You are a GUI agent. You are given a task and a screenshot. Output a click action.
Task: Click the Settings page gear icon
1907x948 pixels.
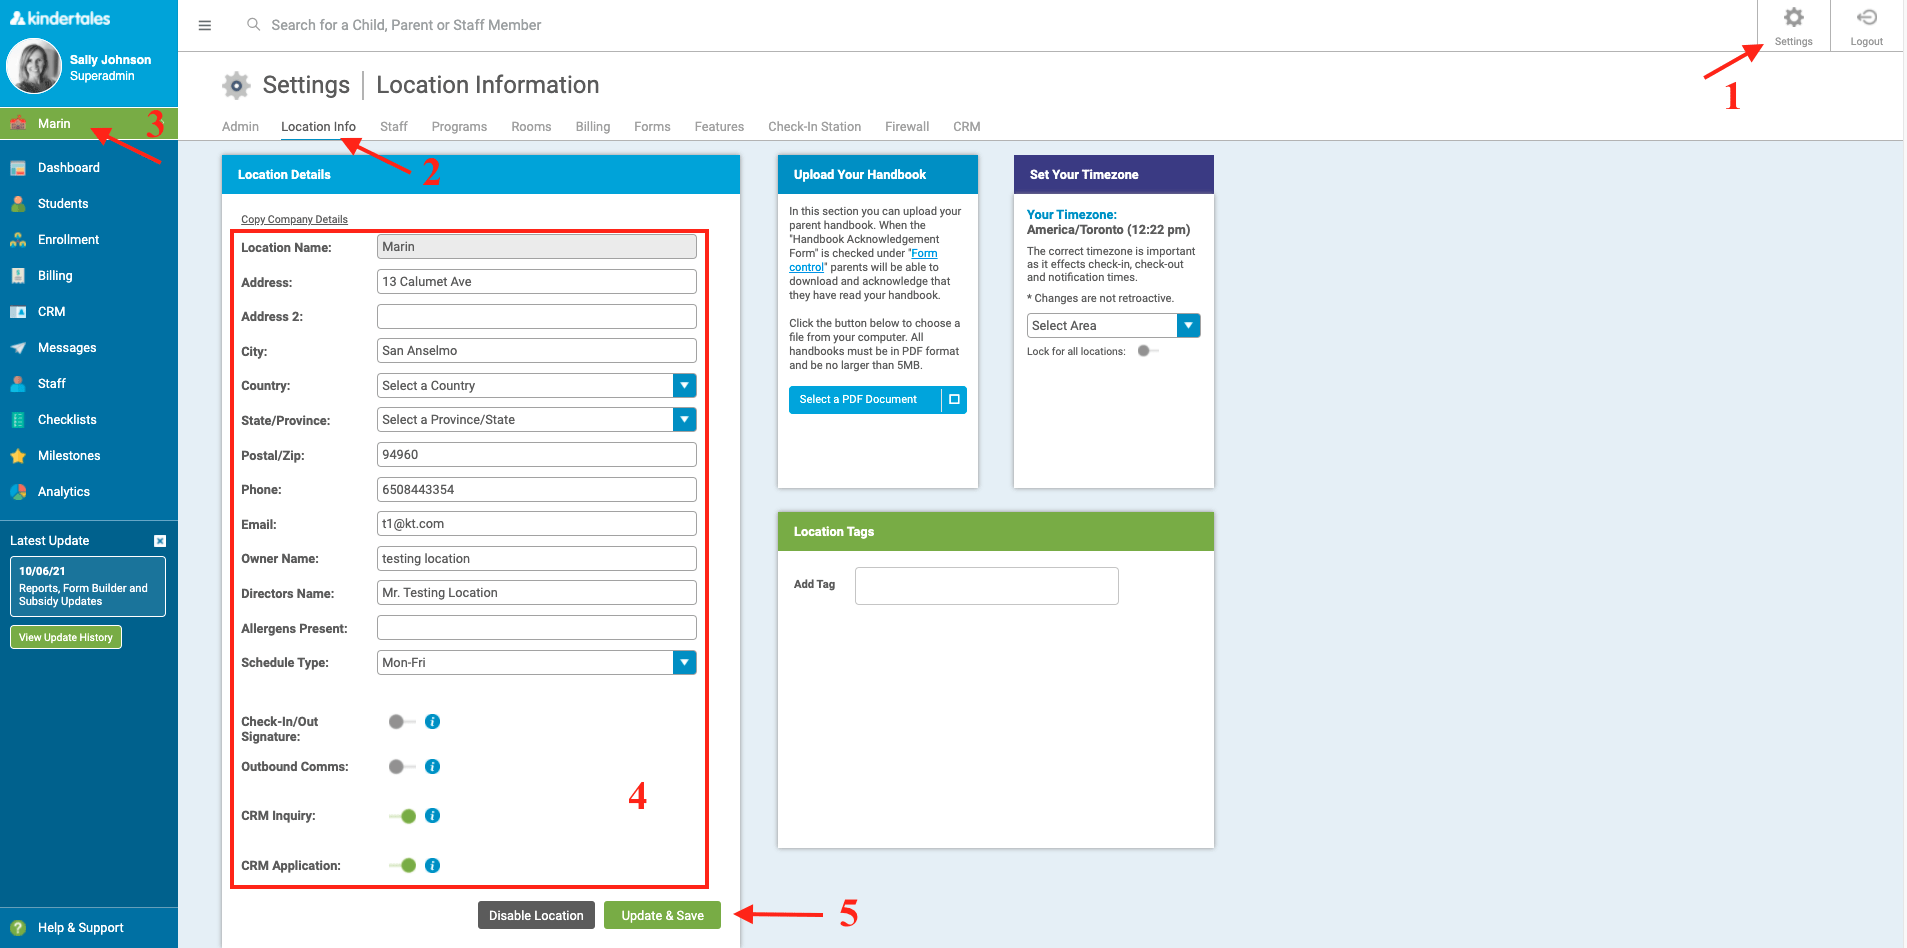tap(236, 85)
